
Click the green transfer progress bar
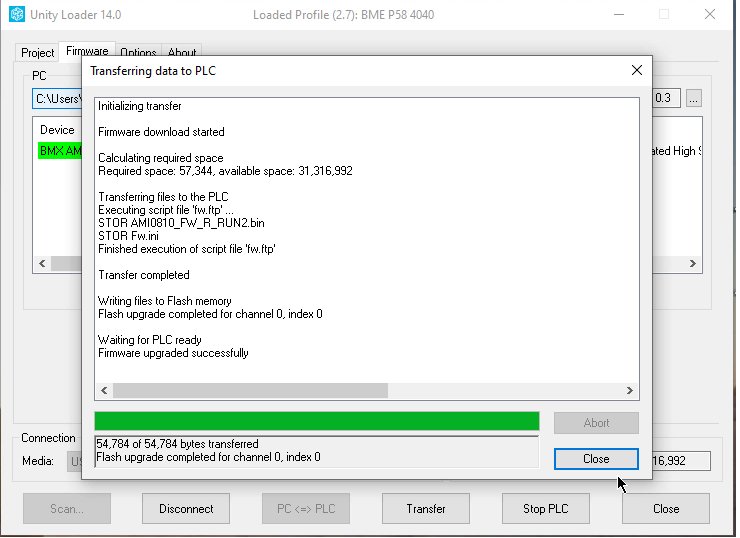(x=317, y=421)
